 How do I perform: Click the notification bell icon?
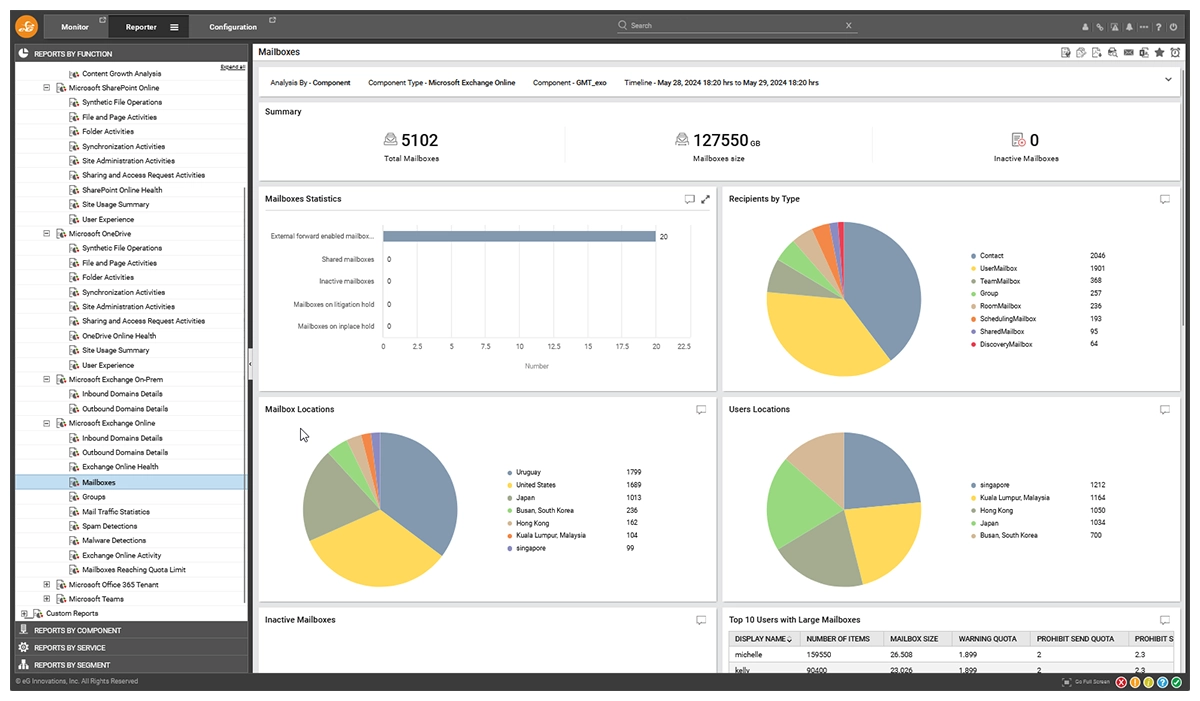click(x=1129, y=27)
